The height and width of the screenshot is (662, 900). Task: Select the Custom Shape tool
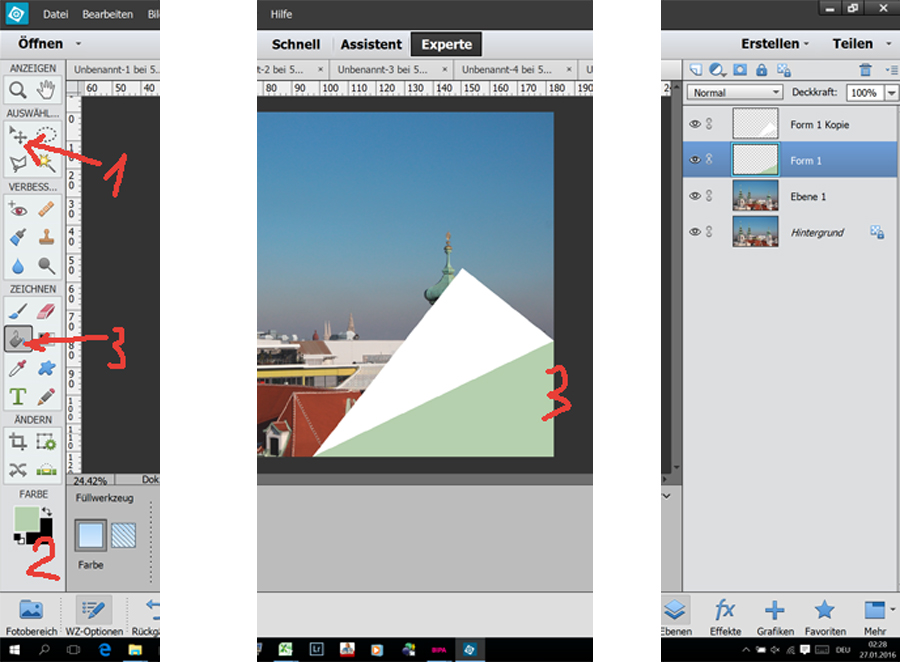46,367
